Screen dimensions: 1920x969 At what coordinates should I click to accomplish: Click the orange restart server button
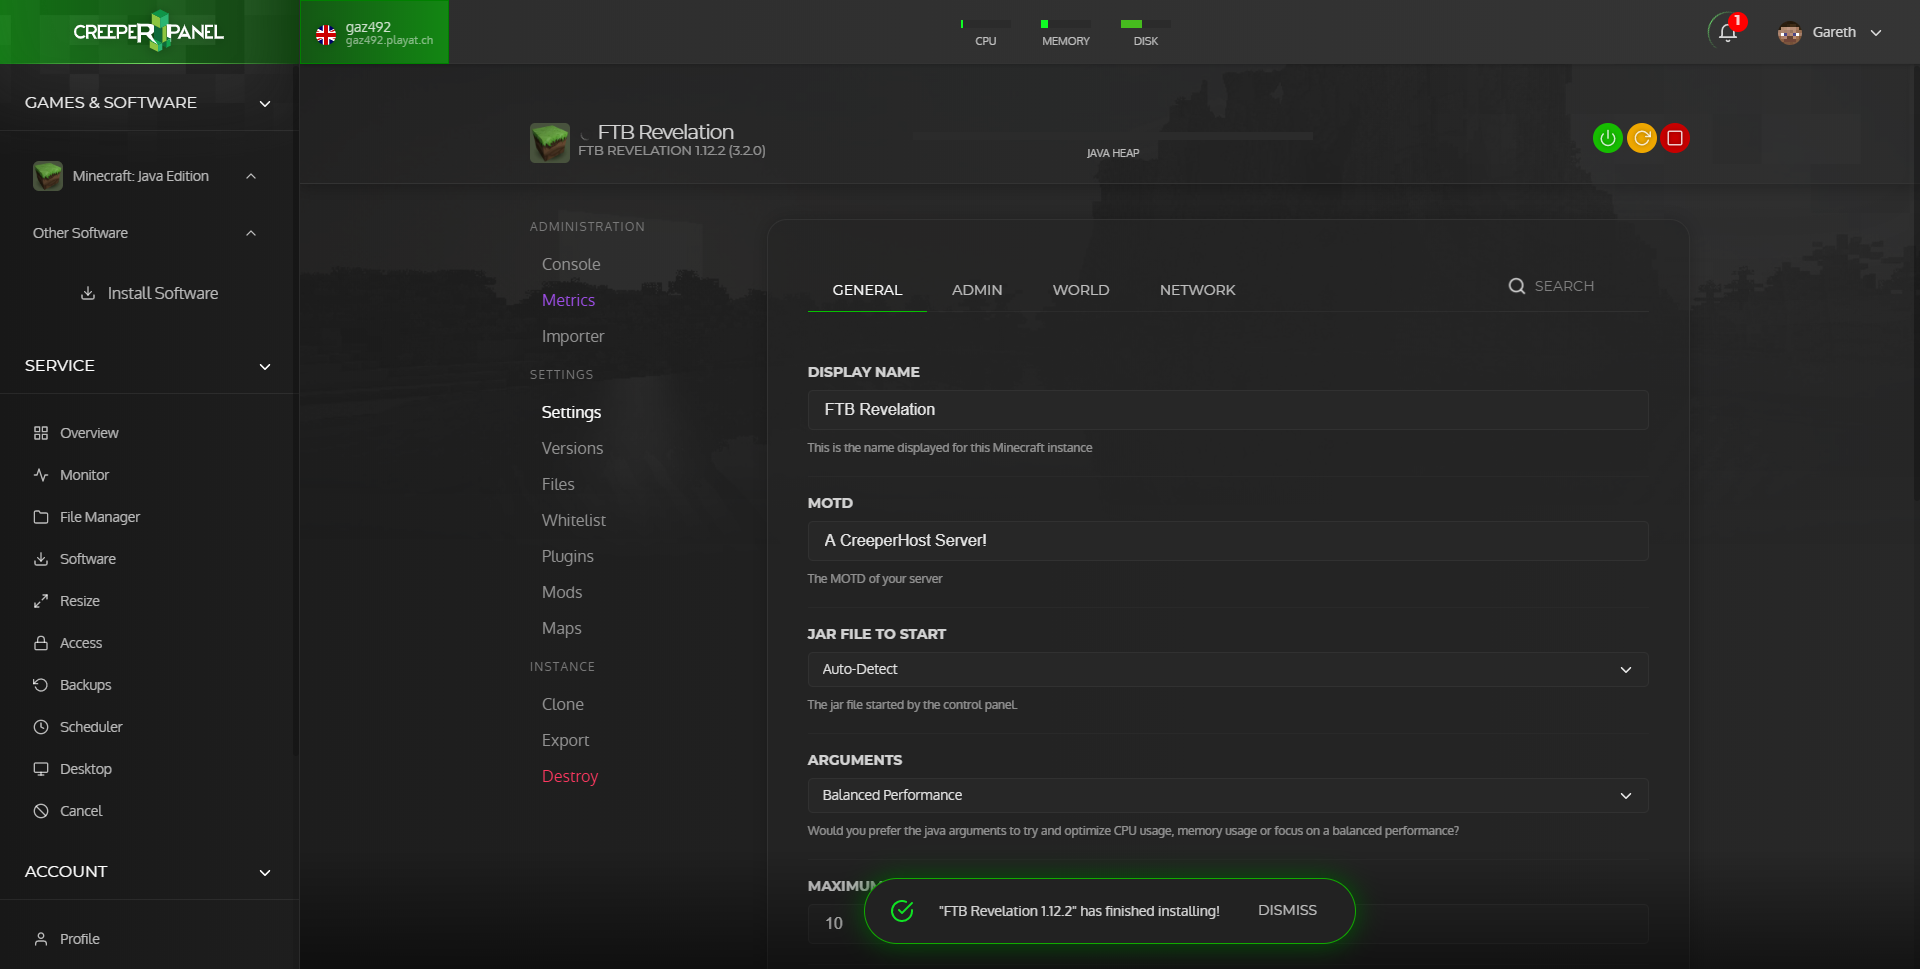[1641, 138]
